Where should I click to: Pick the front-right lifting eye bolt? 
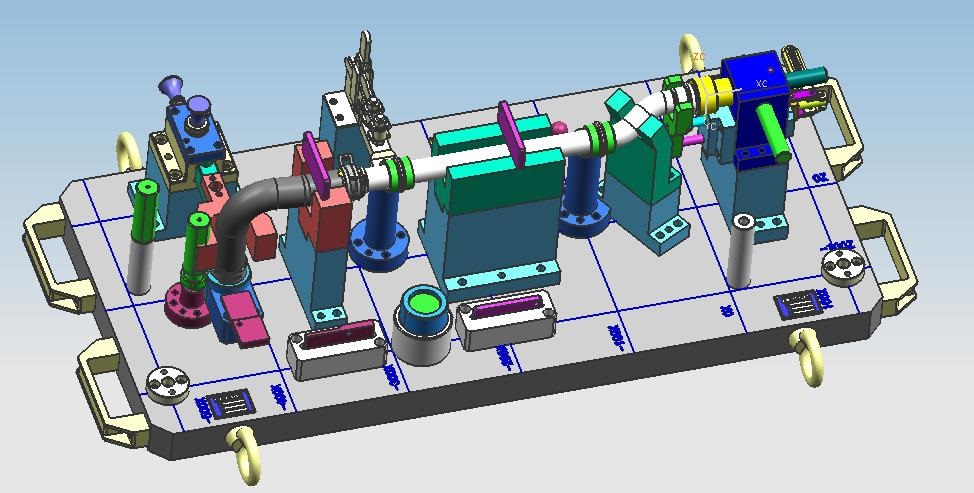point(808,358)
